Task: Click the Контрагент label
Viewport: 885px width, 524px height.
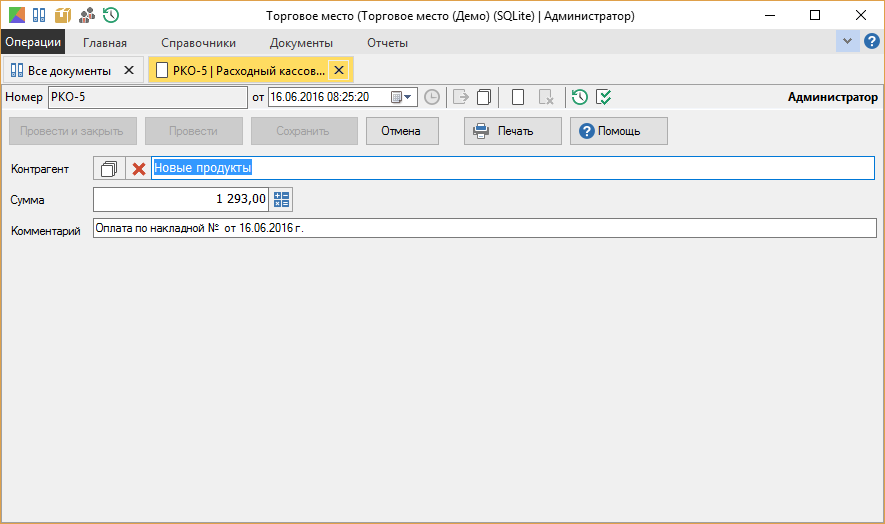Action: (40, 169)
